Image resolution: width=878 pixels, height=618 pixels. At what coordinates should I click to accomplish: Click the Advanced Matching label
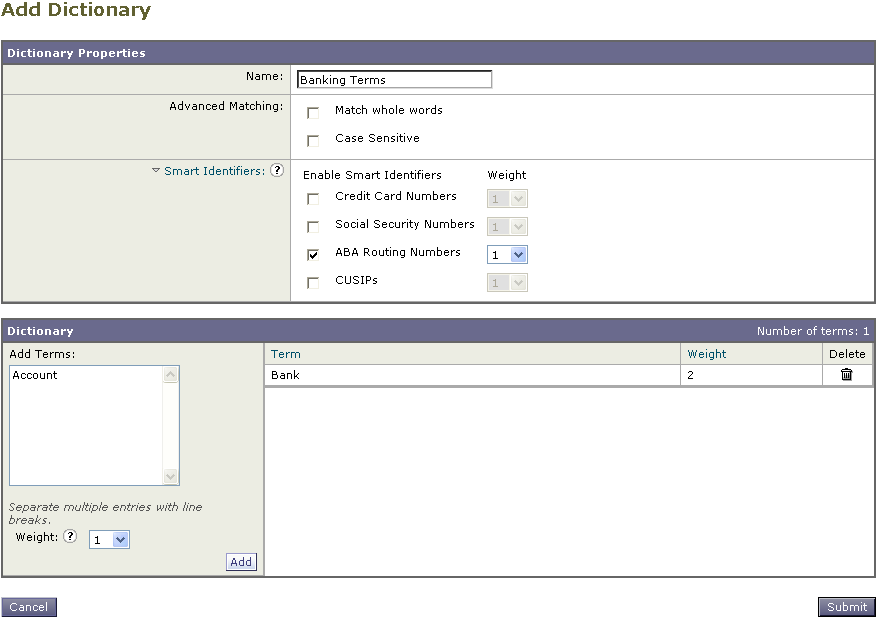point(226,106)
